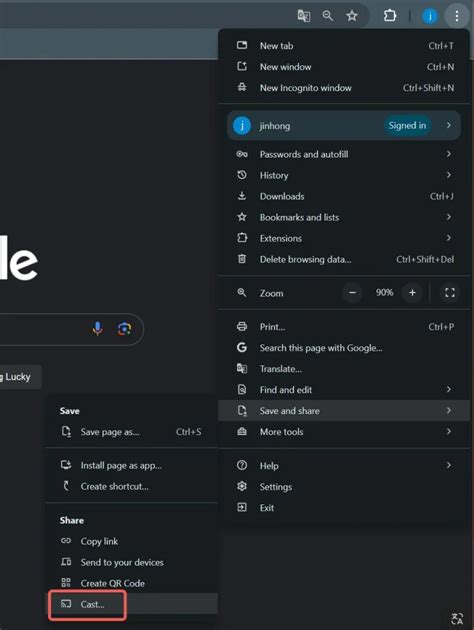Click the Help question mark icon
The width and height of the screenshot is (474, 630).
[x=242, y=465]
